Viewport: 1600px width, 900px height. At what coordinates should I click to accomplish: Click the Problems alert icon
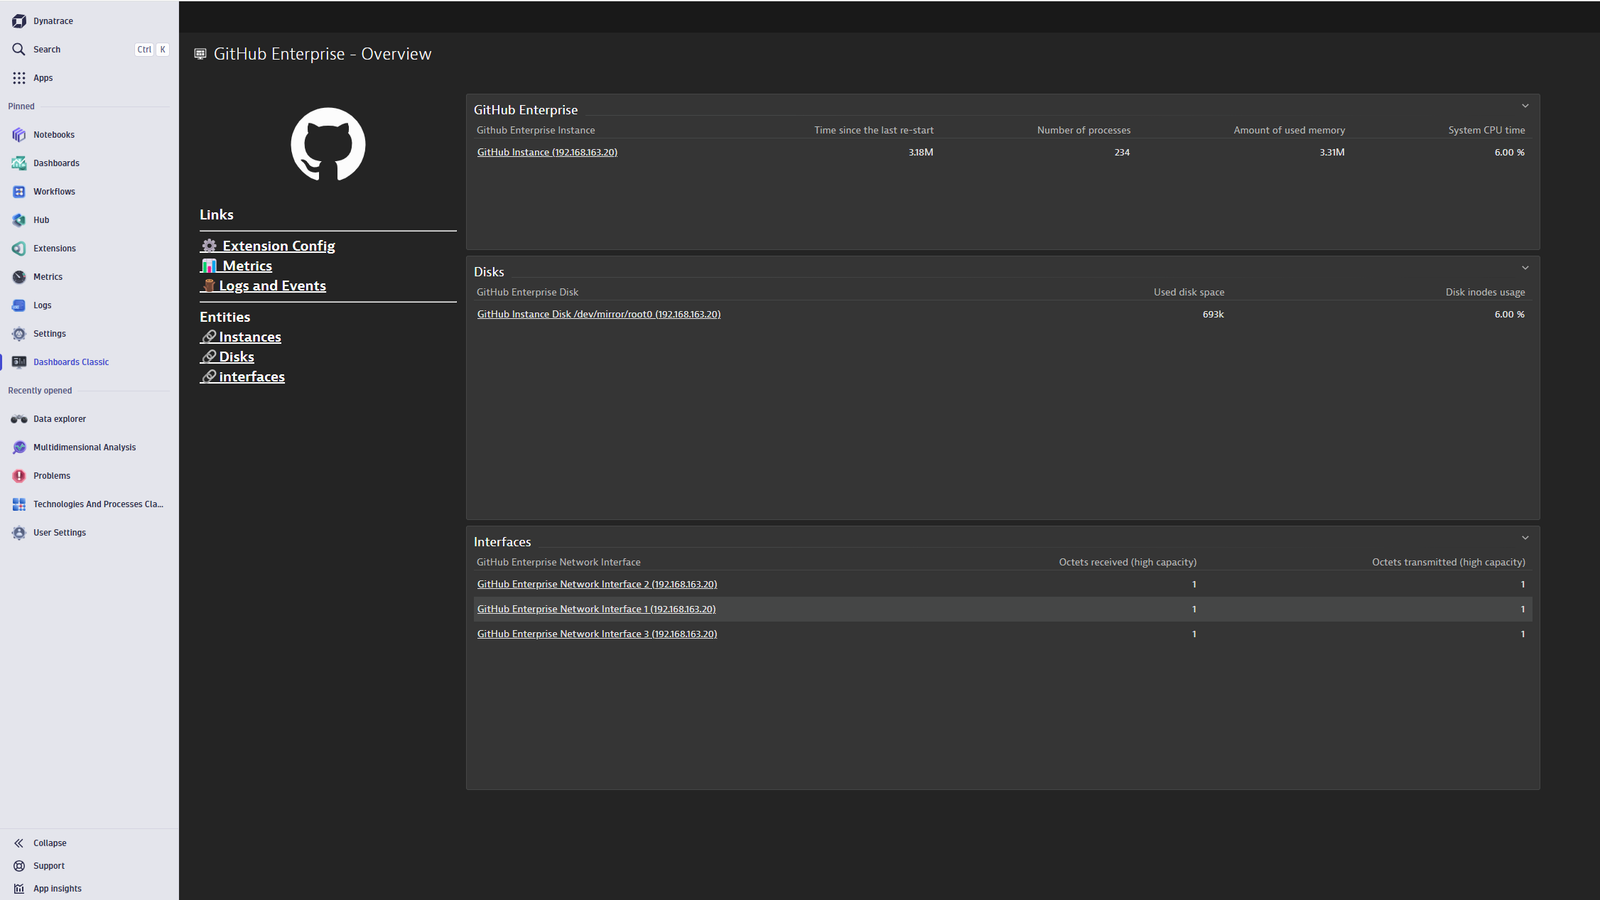[x=19, y=476]
